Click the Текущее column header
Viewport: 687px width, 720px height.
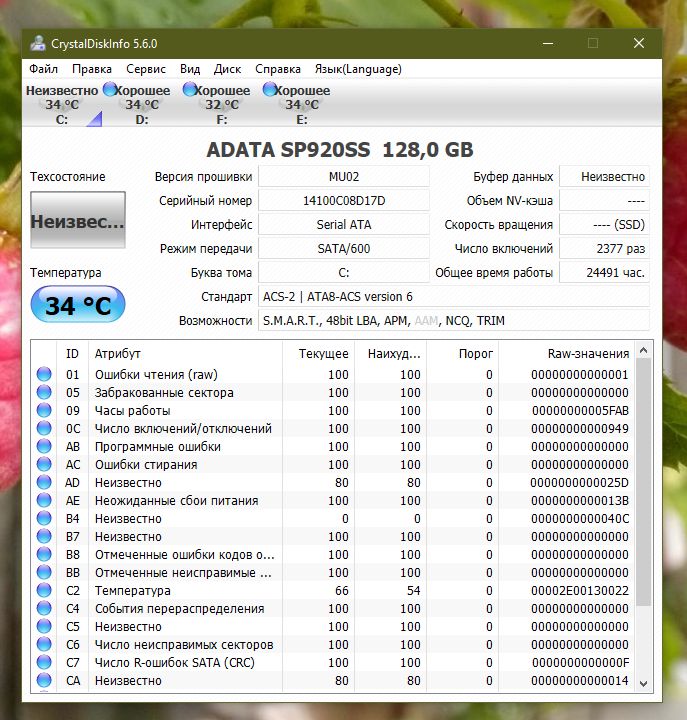318,354
